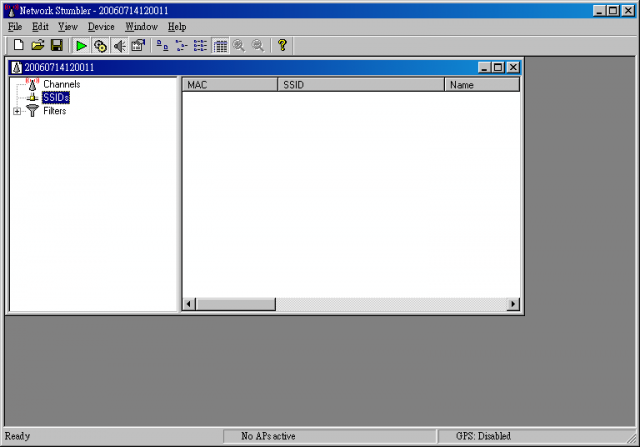Click the zoom out magnifier icon
The width and height of the screenshot is (640, 447).
258,45
